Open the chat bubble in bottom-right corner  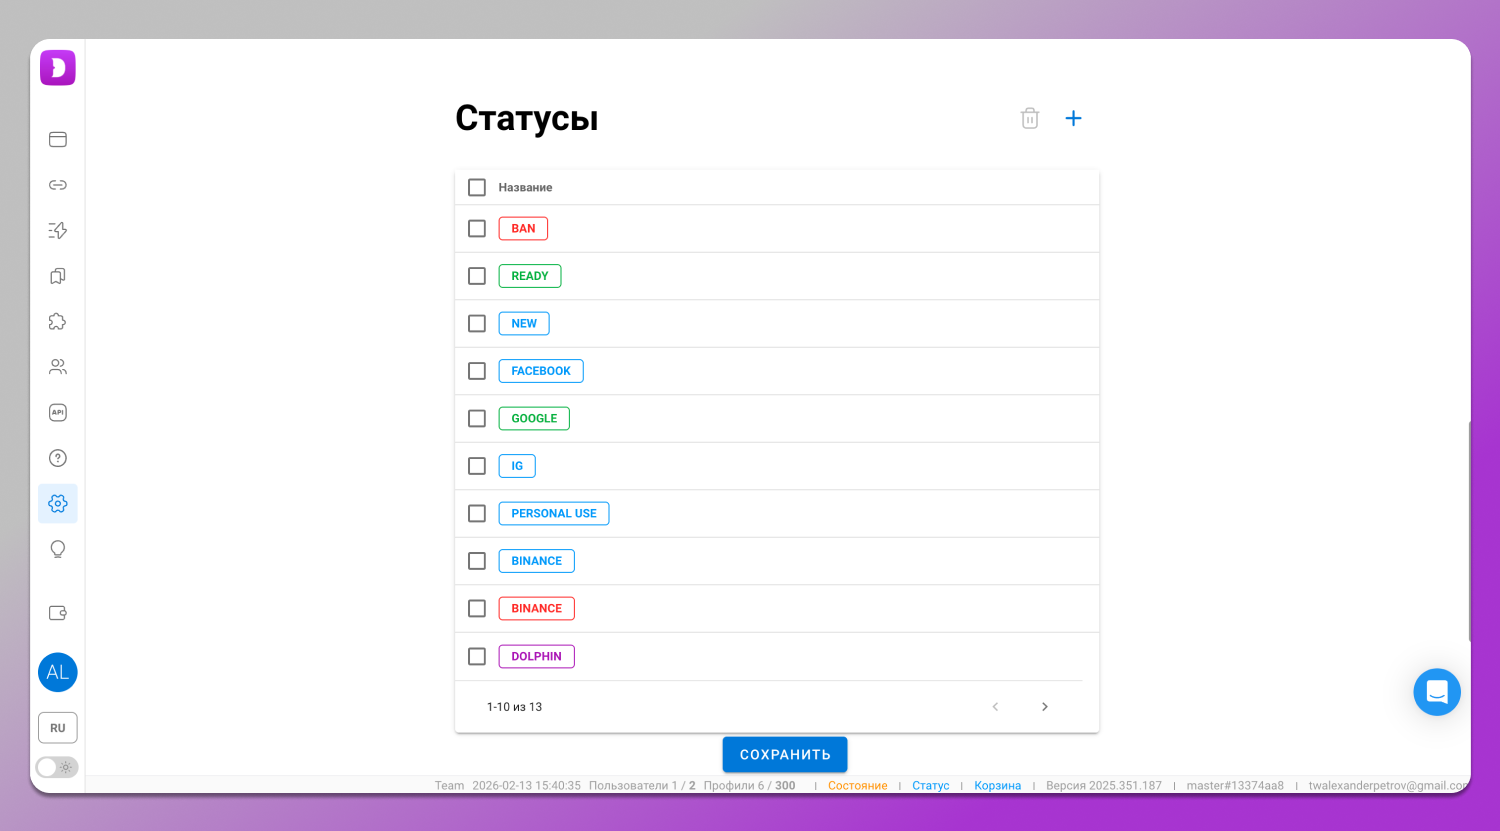tap(1437, 692)
